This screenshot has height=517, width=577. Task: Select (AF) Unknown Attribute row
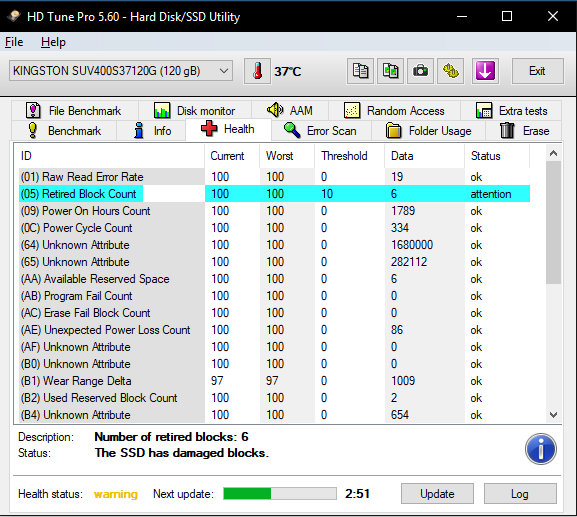pos(275,347)
